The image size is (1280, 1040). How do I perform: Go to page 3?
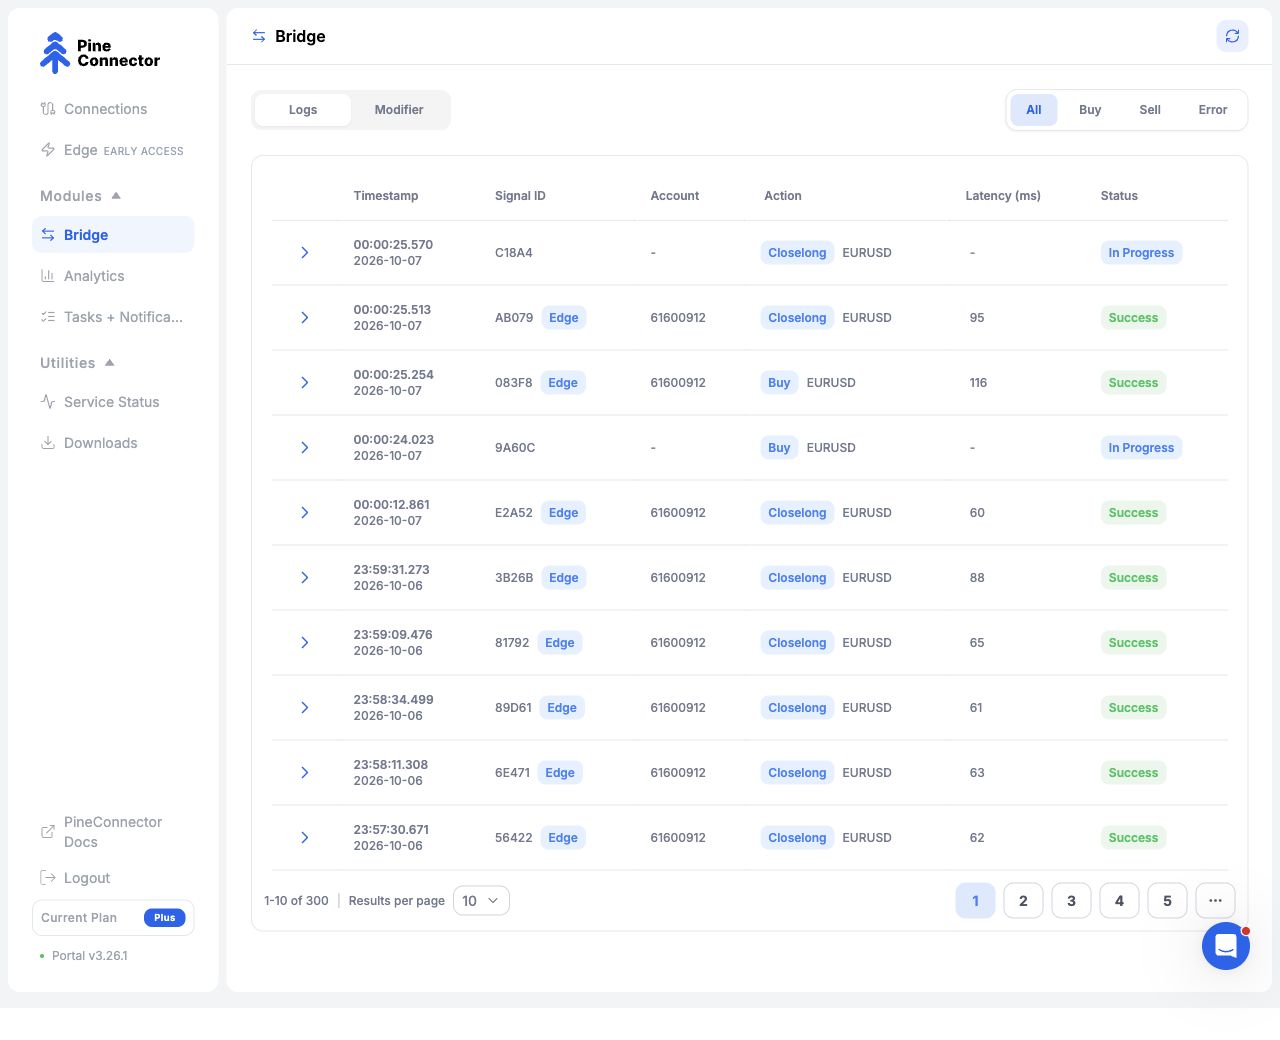1071,901
